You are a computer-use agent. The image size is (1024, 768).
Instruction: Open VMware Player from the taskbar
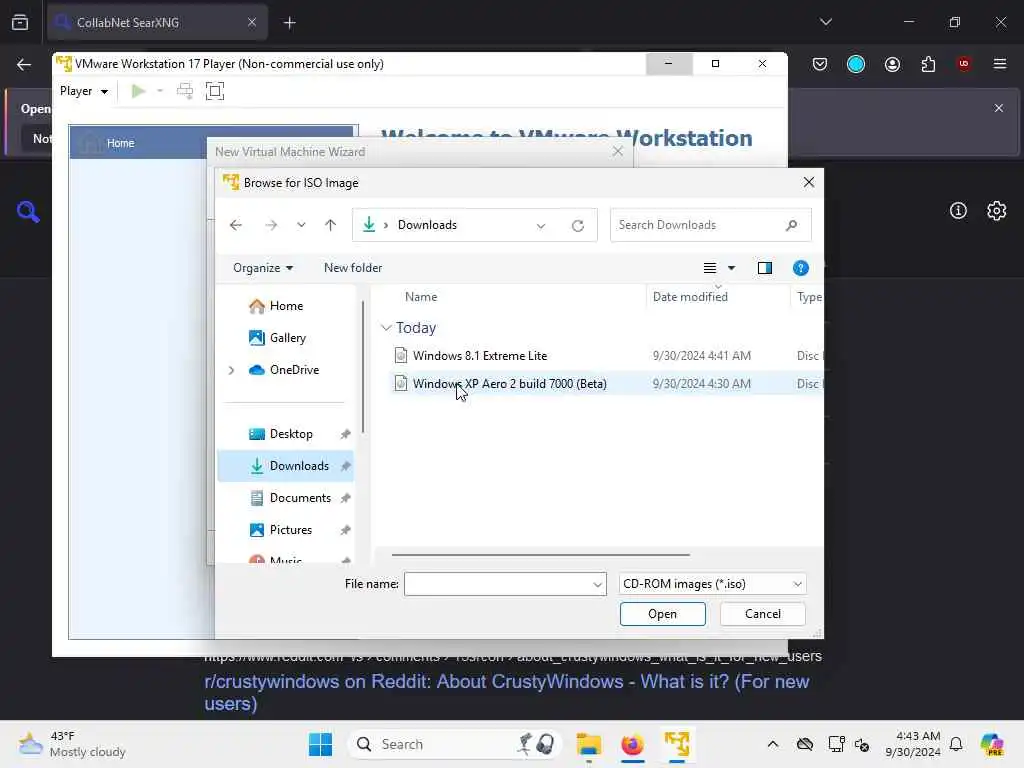[677, 744]
